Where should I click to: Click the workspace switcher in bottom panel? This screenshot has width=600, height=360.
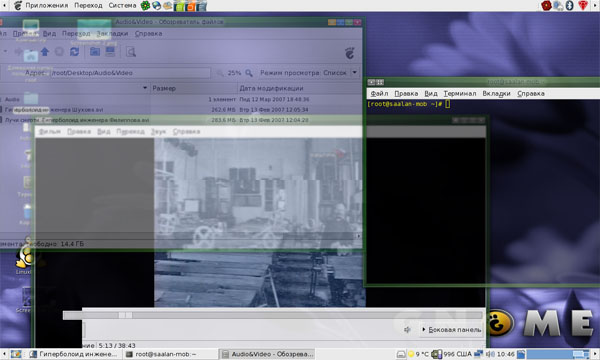tap(558, 354)
